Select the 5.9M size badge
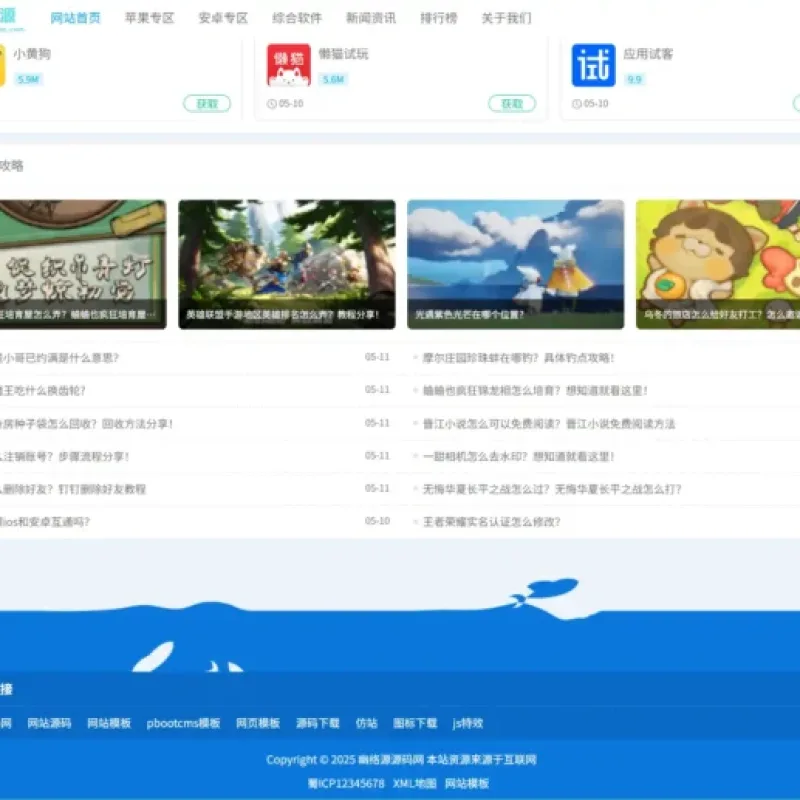The width and height of the screenshot is (800, 800). (x=28, y=80)
